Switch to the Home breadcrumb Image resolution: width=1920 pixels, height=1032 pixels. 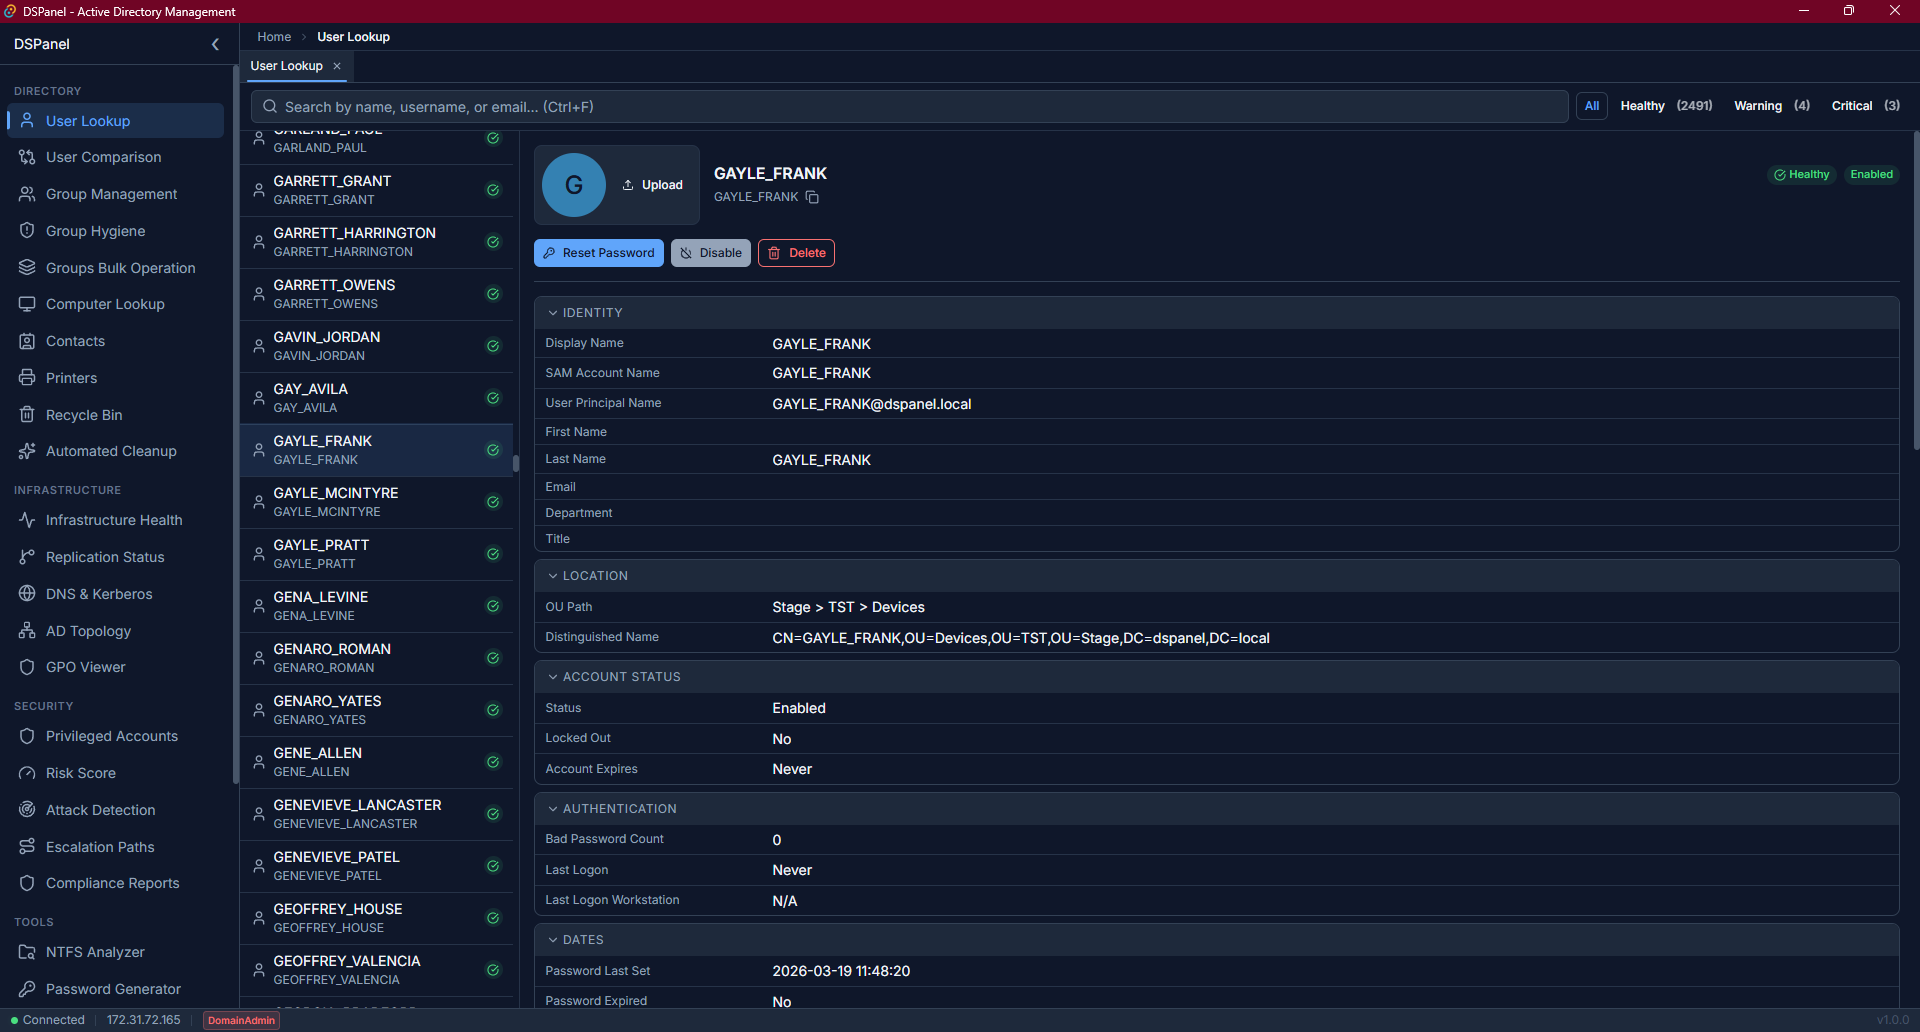273,36
